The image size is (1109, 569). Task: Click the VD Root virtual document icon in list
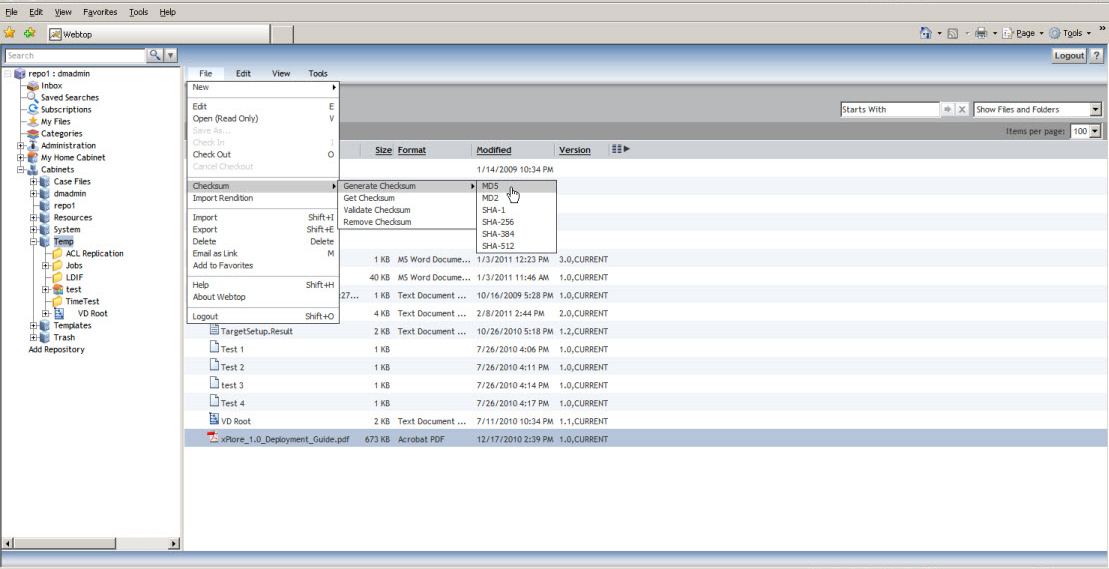tap(214, 420)
